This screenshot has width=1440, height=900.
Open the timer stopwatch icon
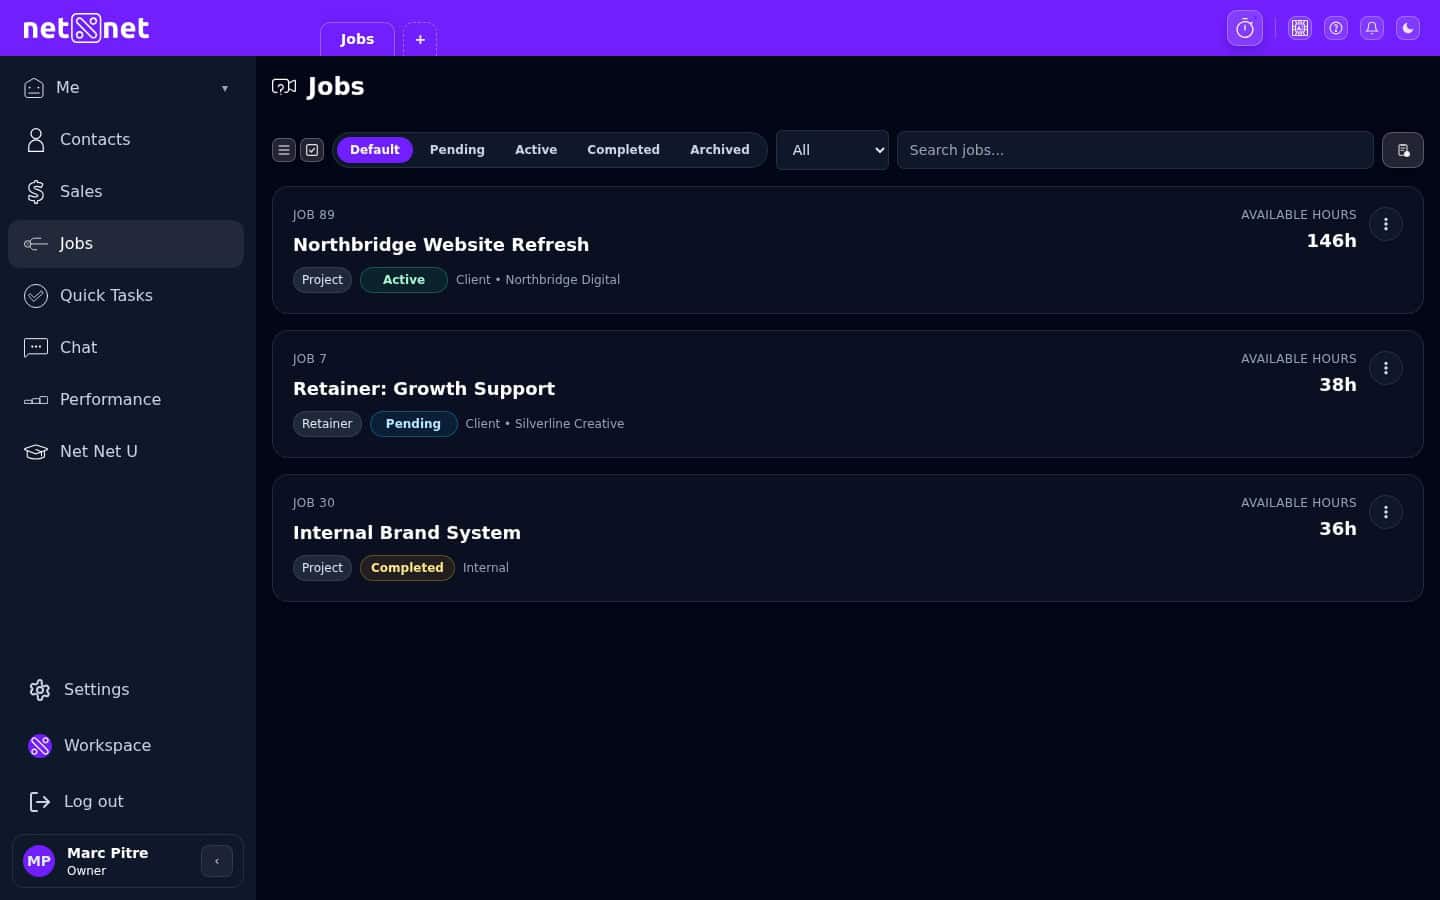(1244, 28)
